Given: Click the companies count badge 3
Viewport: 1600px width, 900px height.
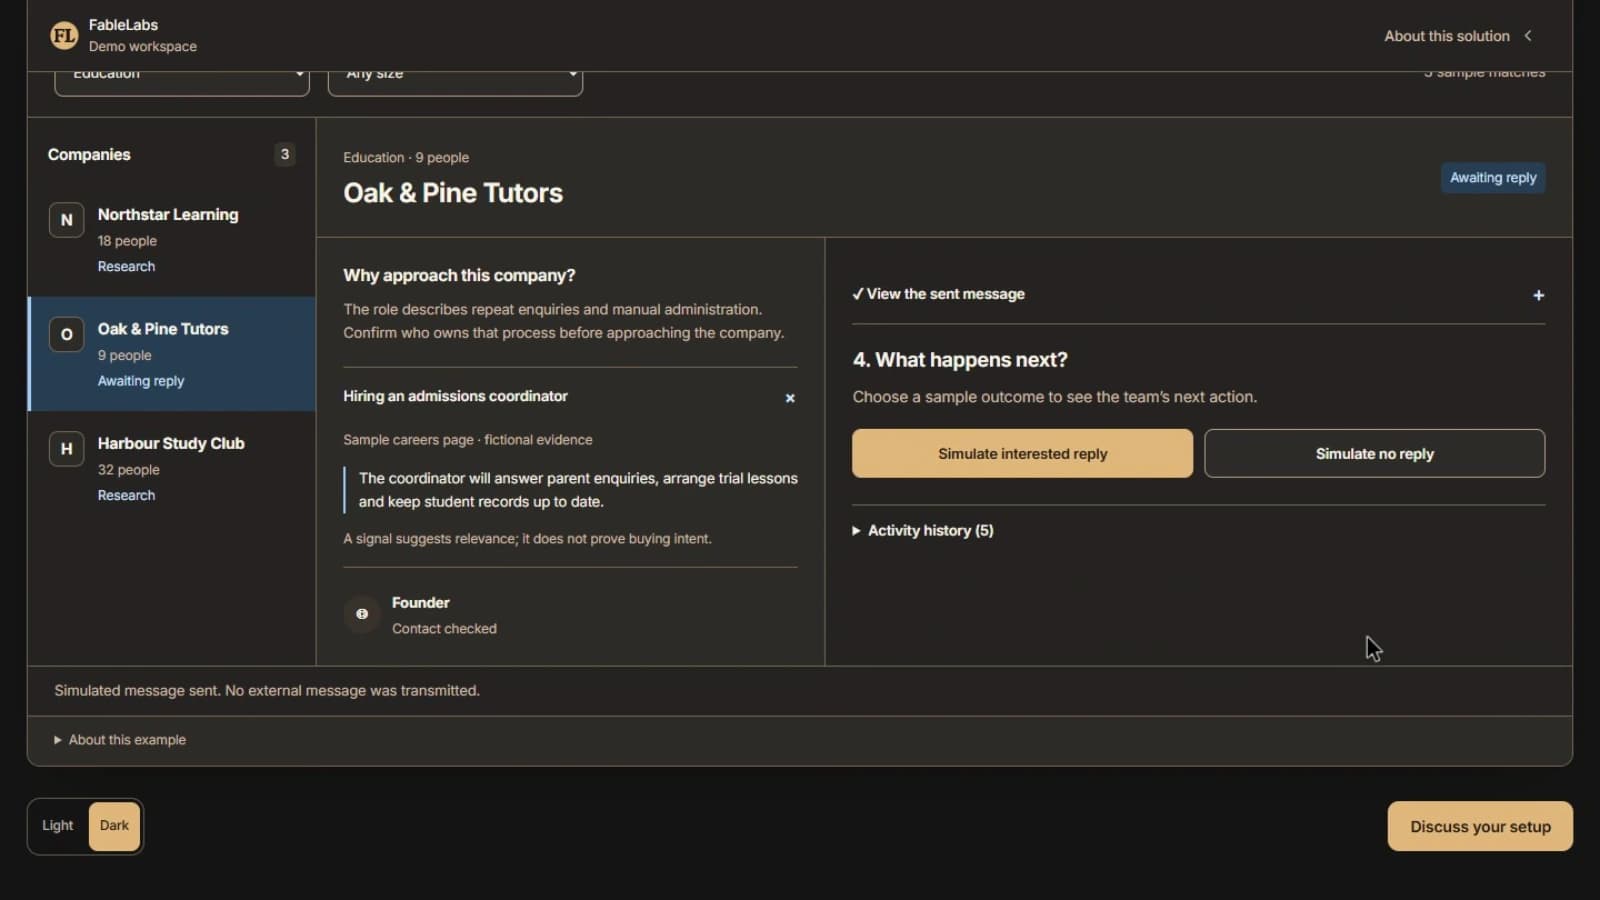Looking at the screenshot, I should 285,154.
